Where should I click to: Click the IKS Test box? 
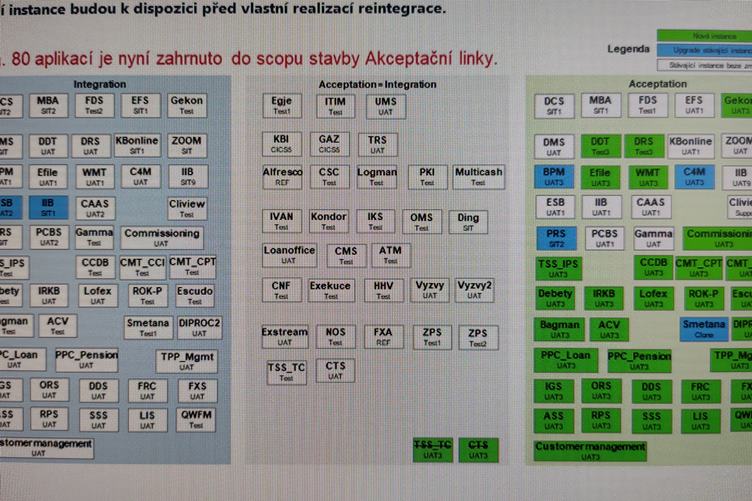coord(376,221)
